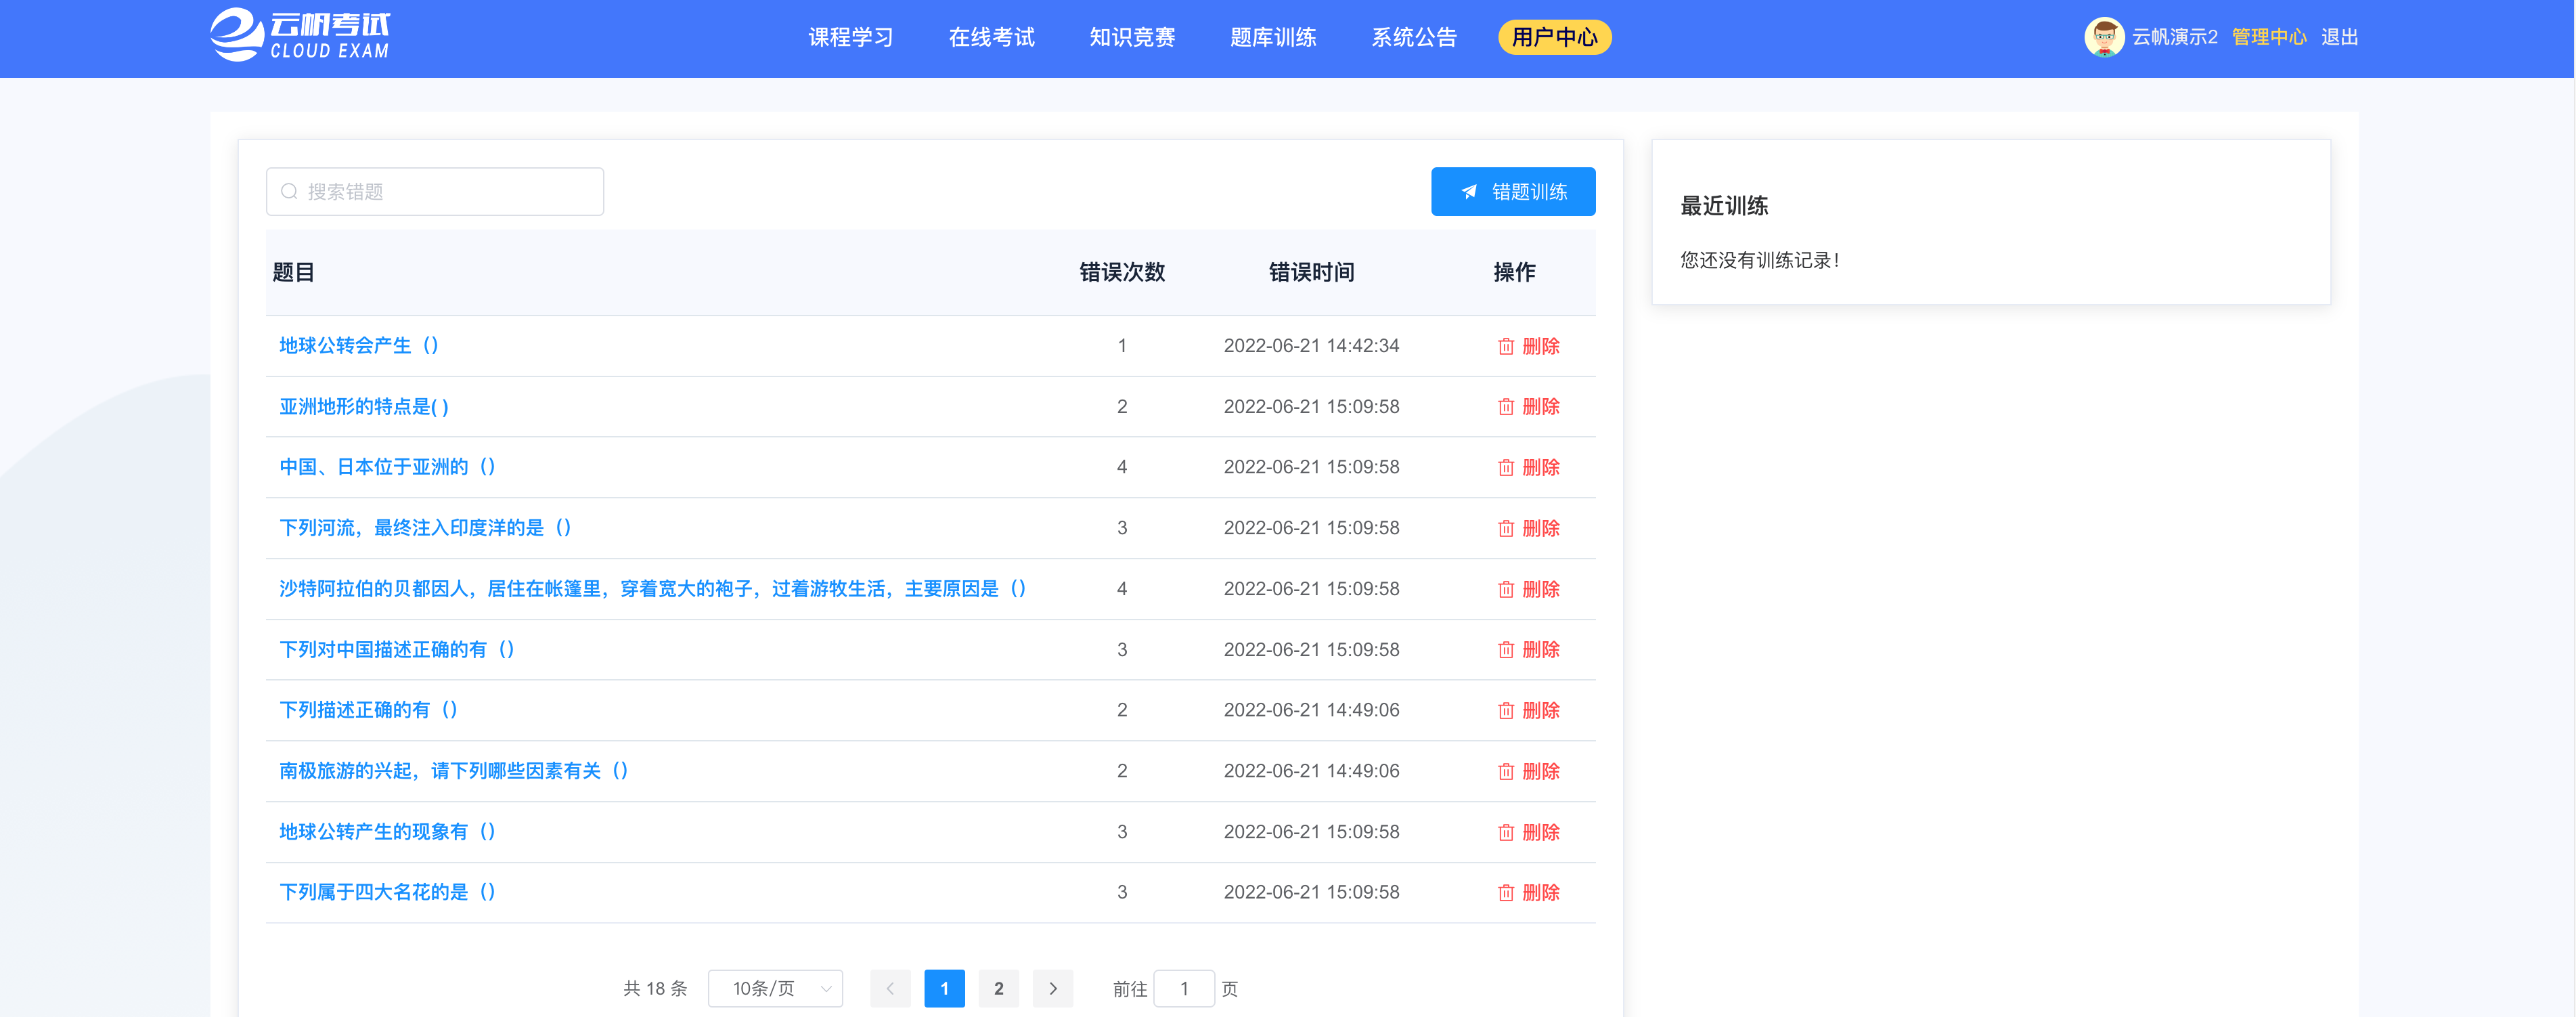This screenshot has height=1017, width=2576.
Task: Click username 云帆演示2
Action: tap(2174, 37)
